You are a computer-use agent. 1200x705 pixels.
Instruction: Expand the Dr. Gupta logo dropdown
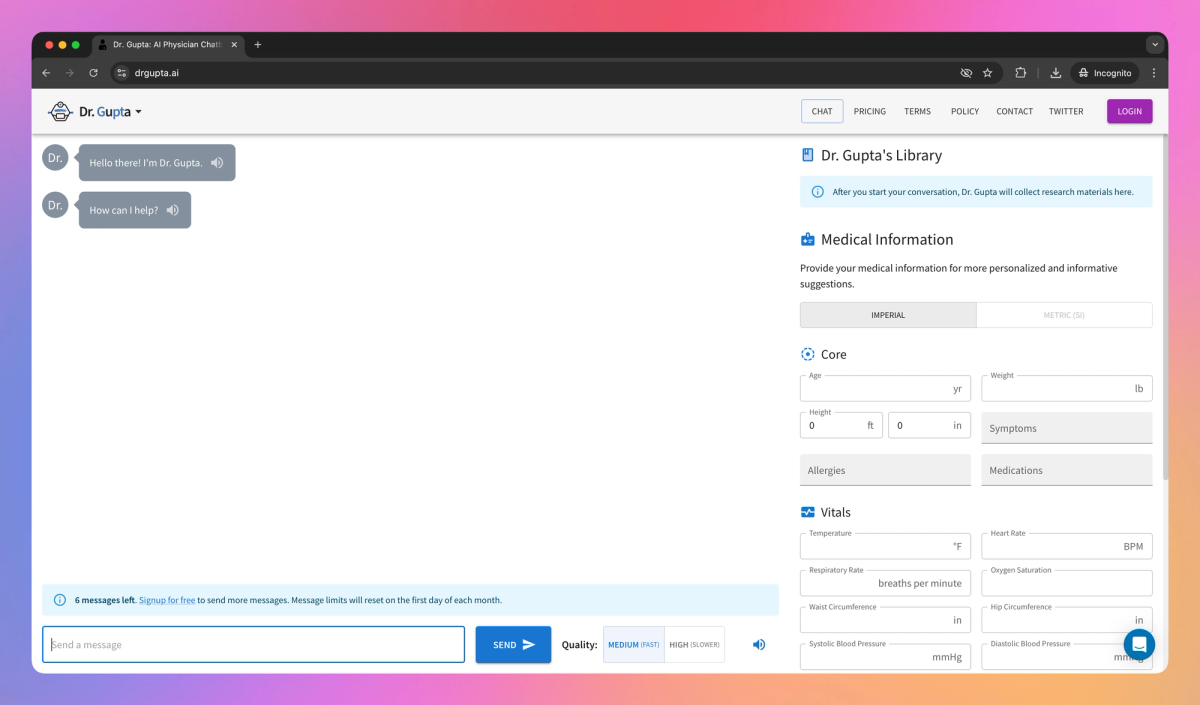coord(138,112)
